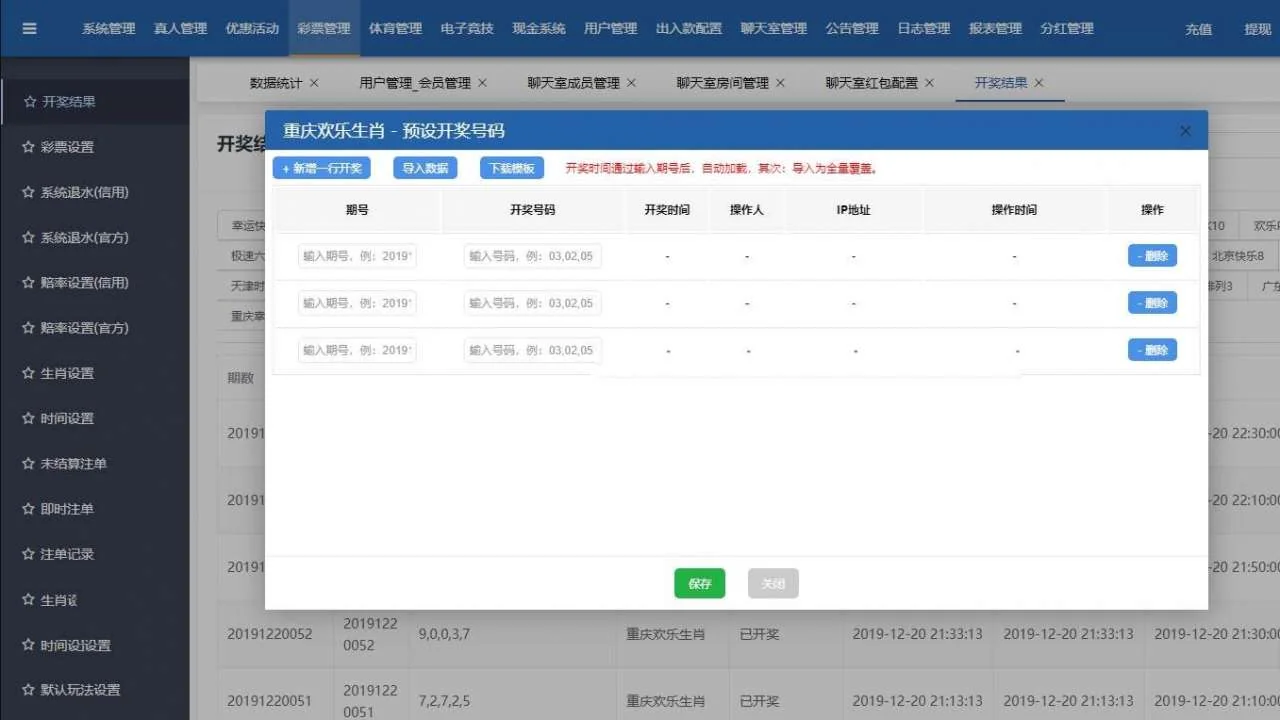Focus the first row 期号 input field
Image resolution: width=1280 pixels, height=720 pixels.
pos(357,256)
